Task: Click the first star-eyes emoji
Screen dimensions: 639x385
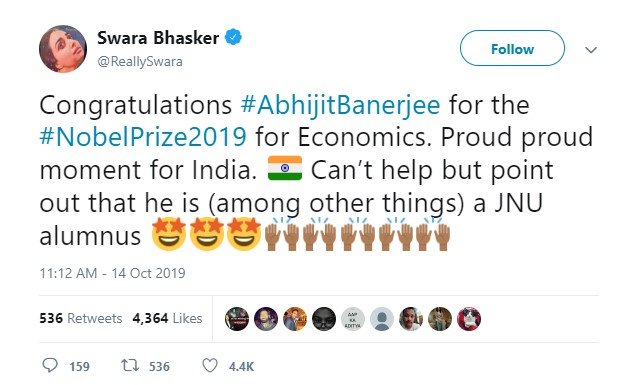Action: [169, 234]
